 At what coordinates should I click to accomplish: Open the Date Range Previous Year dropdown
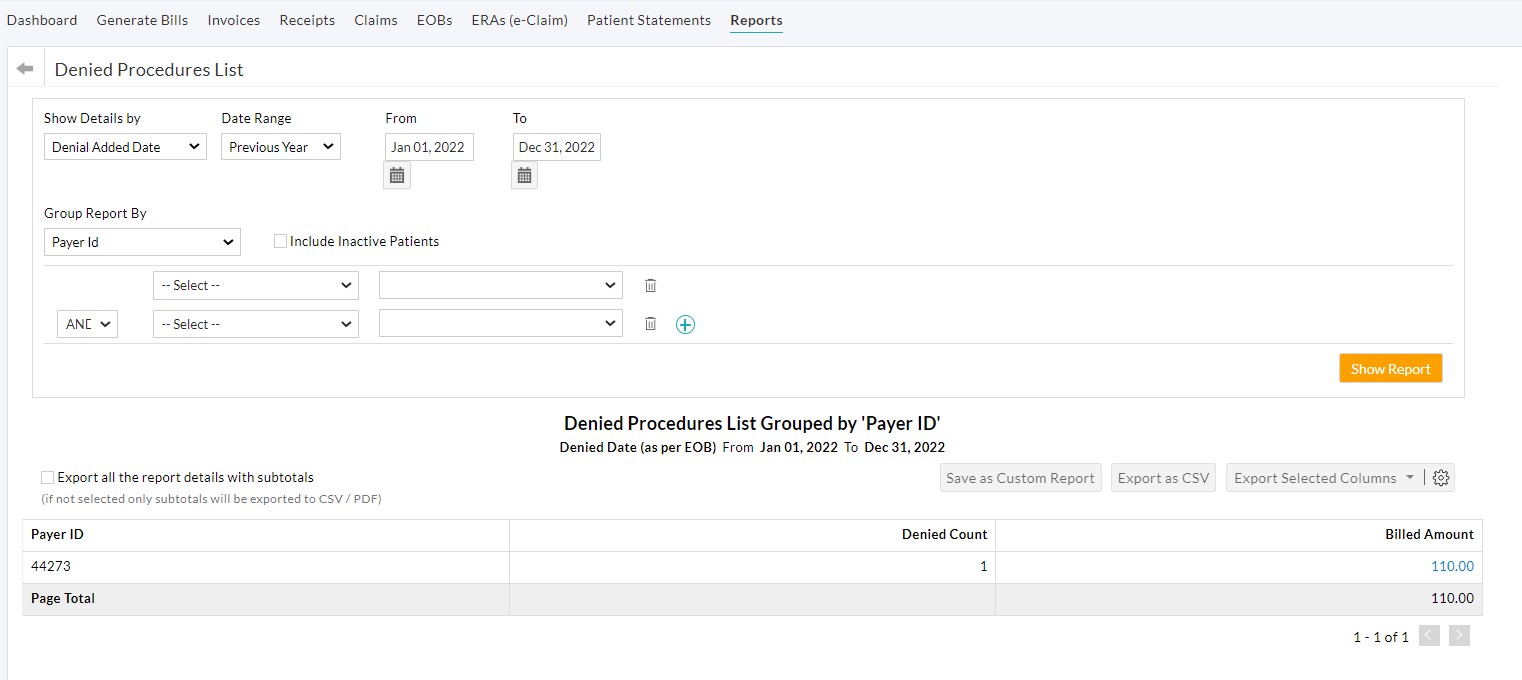tap(281, 147)
